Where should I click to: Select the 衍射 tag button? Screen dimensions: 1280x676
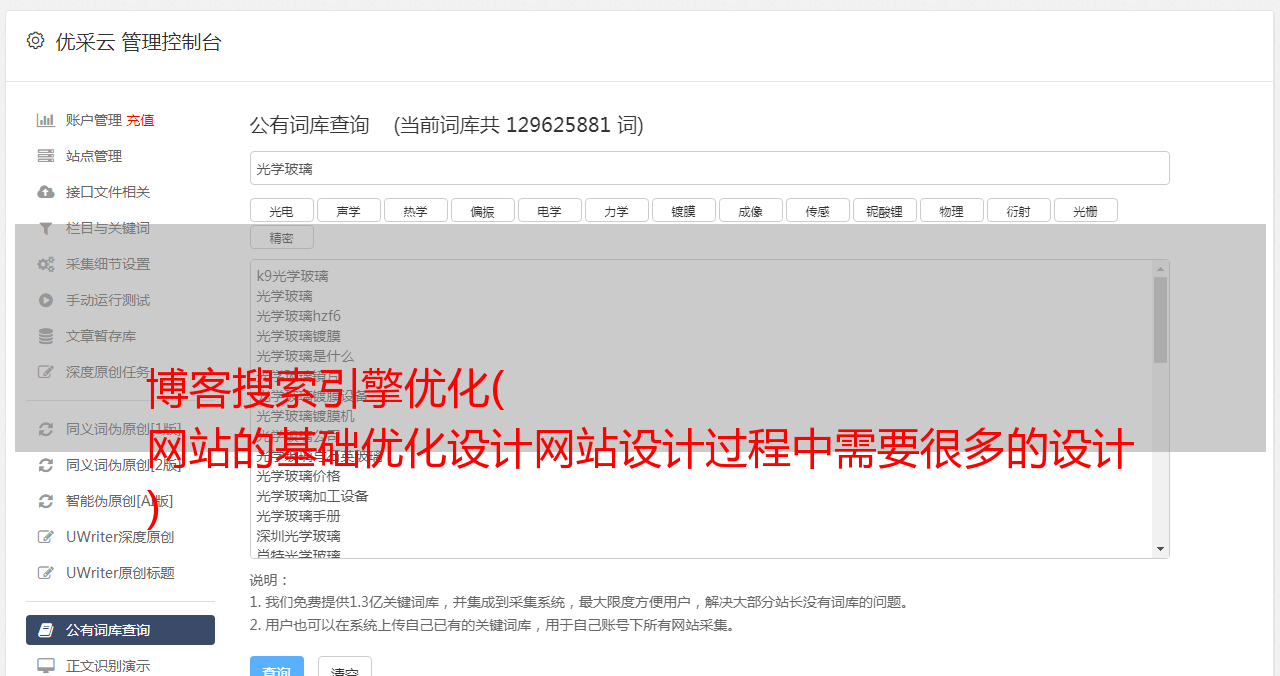(x=1019, y=210)
